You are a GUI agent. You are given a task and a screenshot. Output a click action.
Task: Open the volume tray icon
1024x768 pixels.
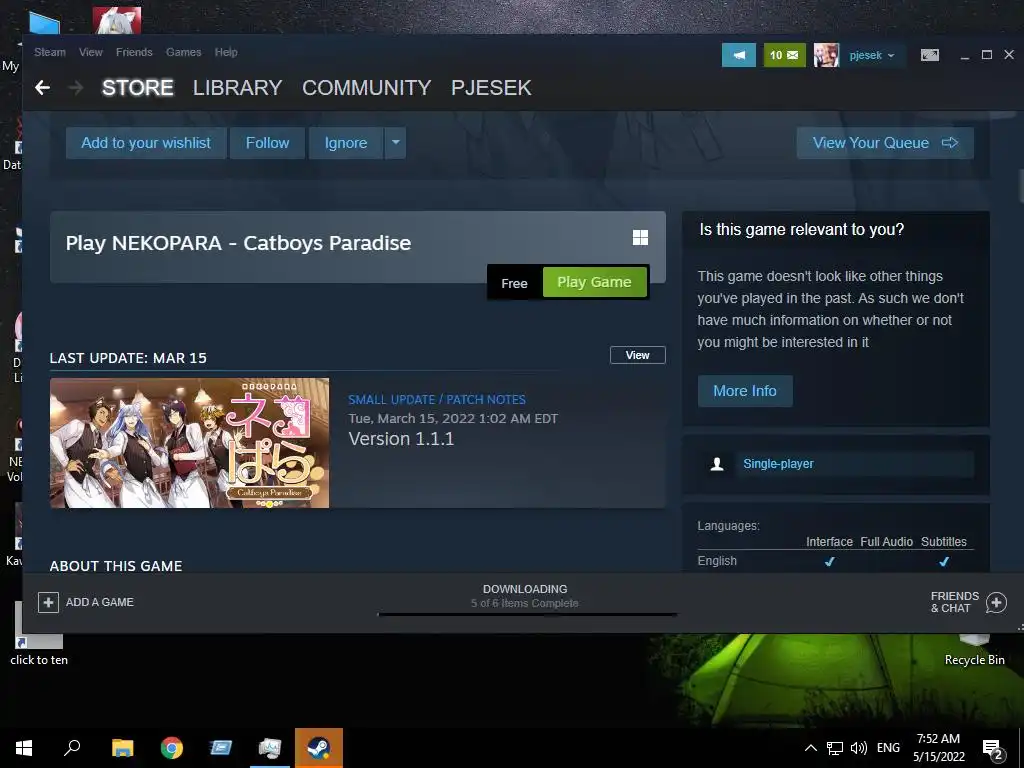tap(859, 748)
